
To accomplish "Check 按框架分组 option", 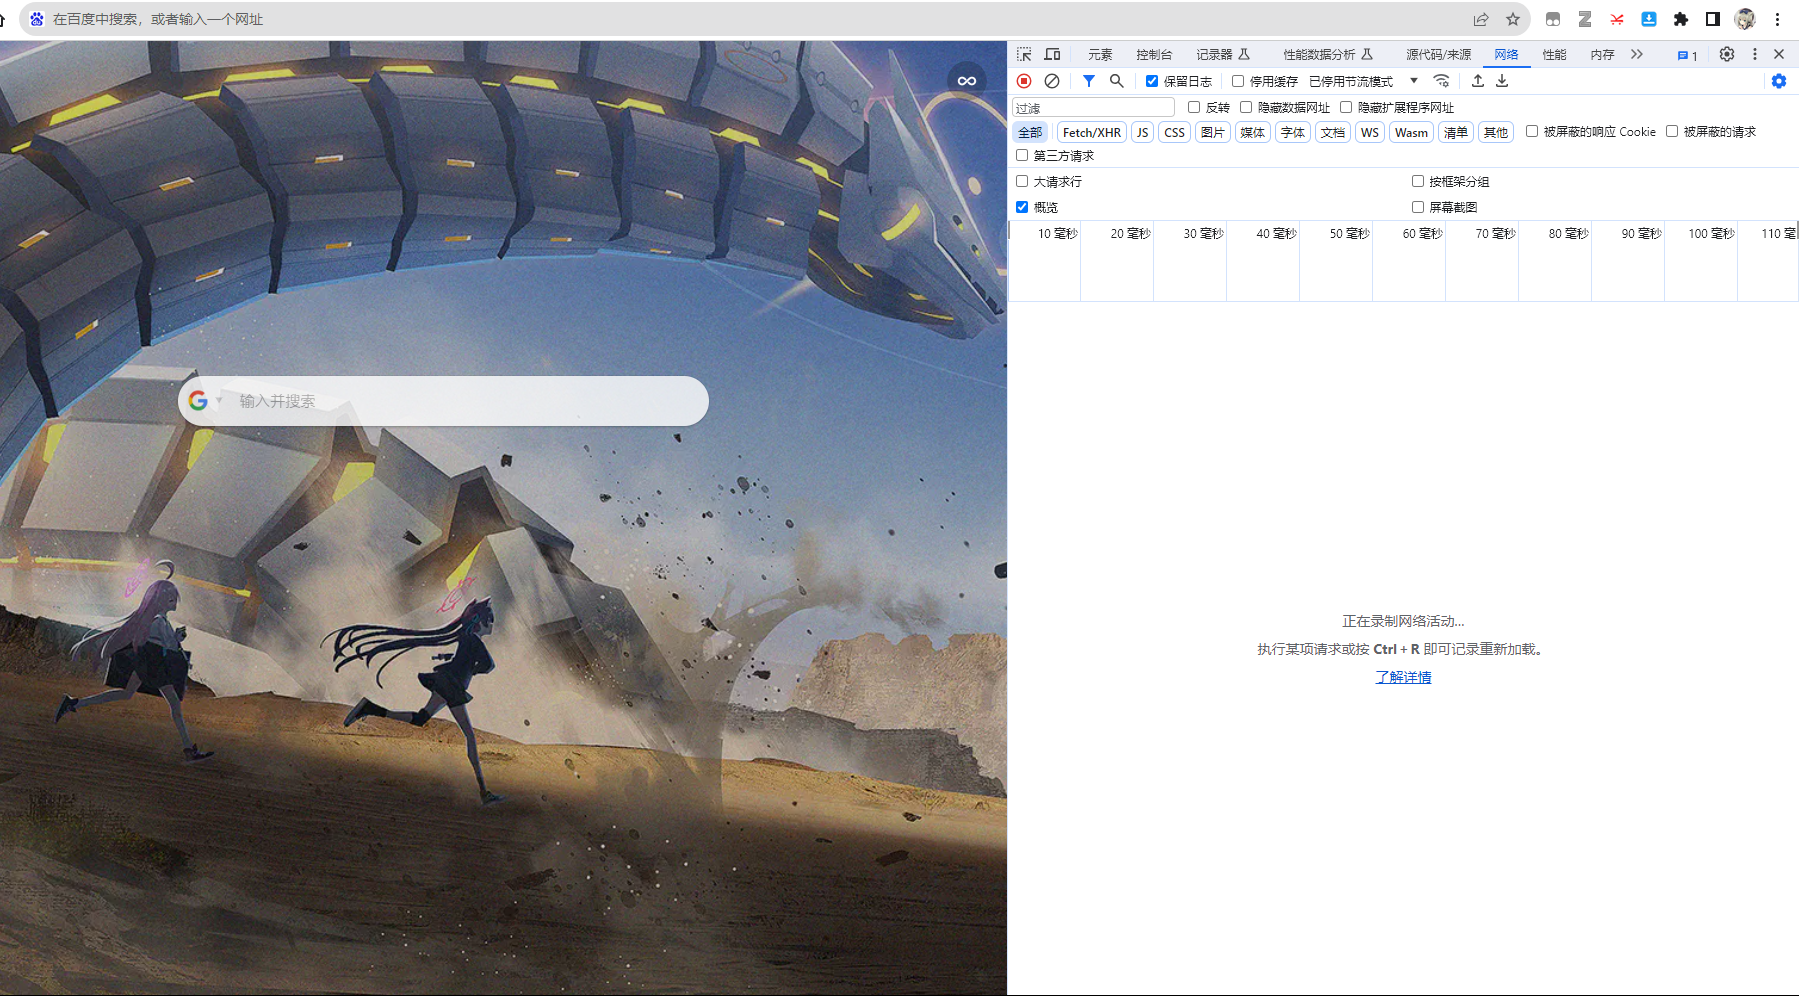I will tap(1418, 181).
